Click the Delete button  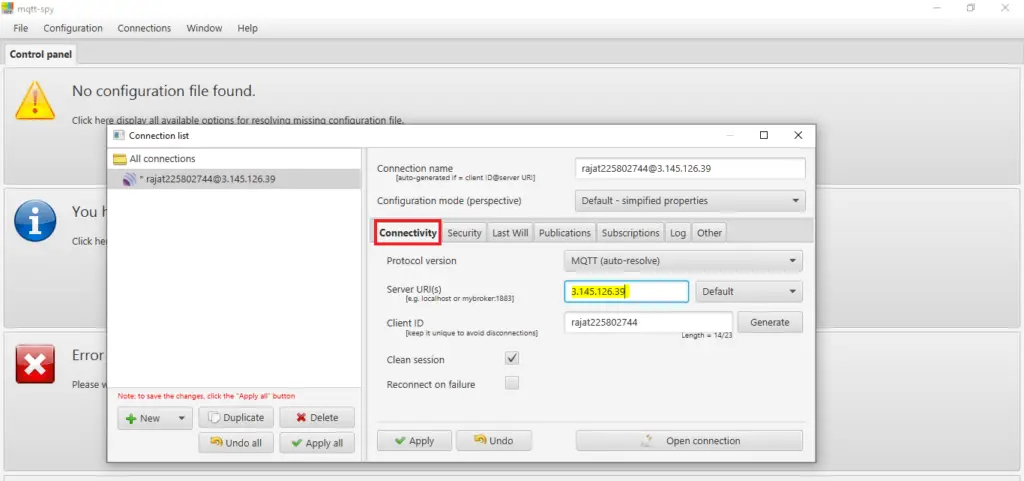317,418
